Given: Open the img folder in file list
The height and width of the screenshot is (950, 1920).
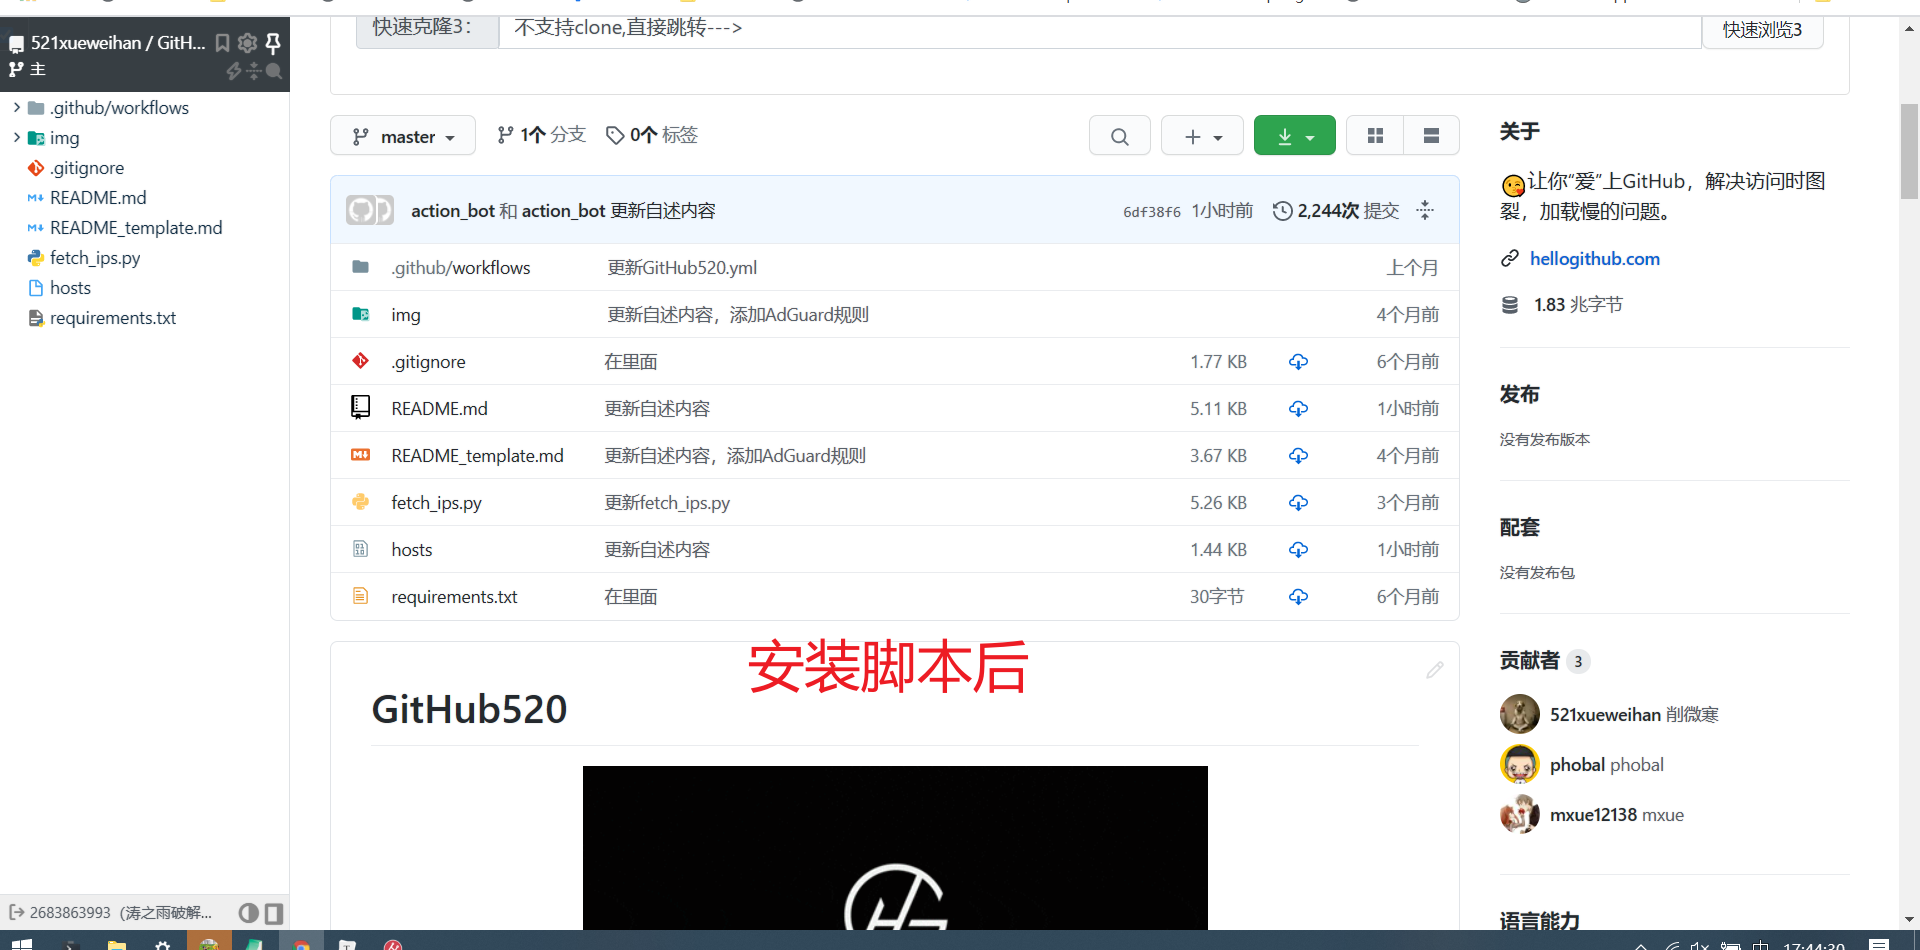Looking at the screenshot, I should coord(406,315).
